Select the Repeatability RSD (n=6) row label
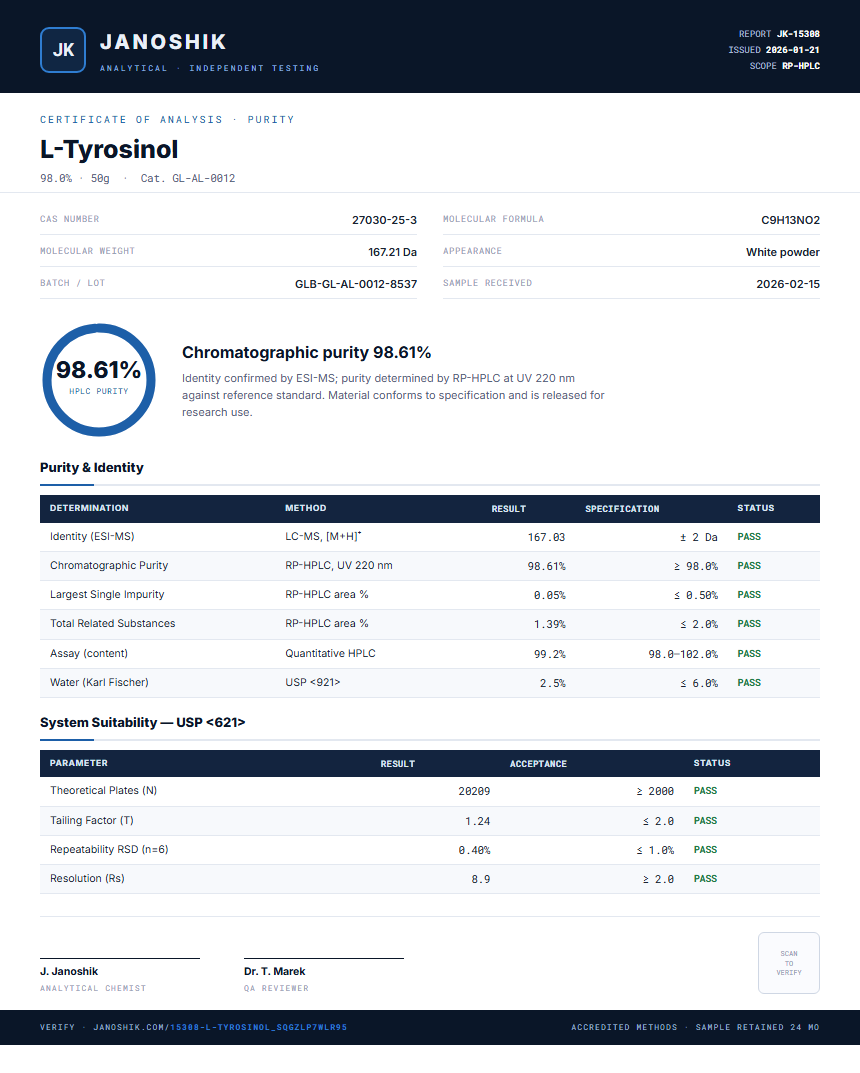860x1073 pixels. pyautogui.click(x=109, y=849)
